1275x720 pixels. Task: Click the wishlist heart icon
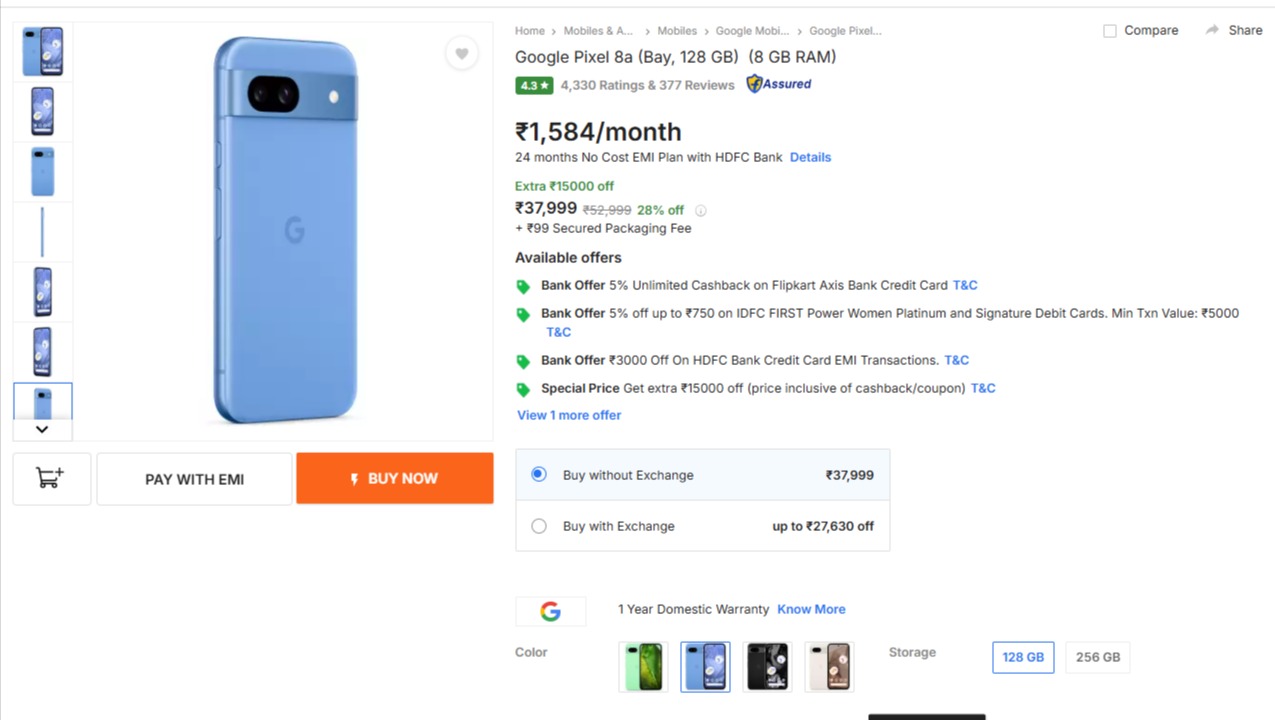(461, 54)
